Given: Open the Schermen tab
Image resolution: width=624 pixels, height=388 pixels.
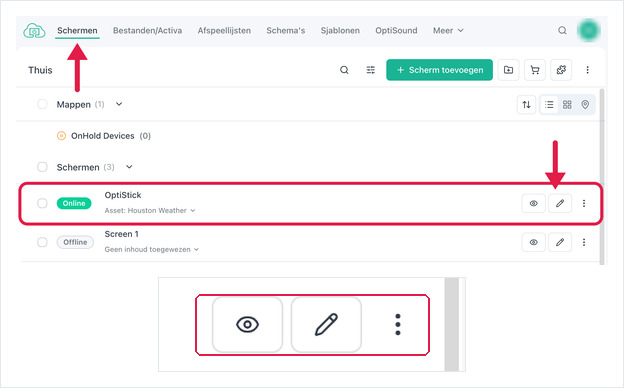Looking at the screenshot, I should point(77,31).
